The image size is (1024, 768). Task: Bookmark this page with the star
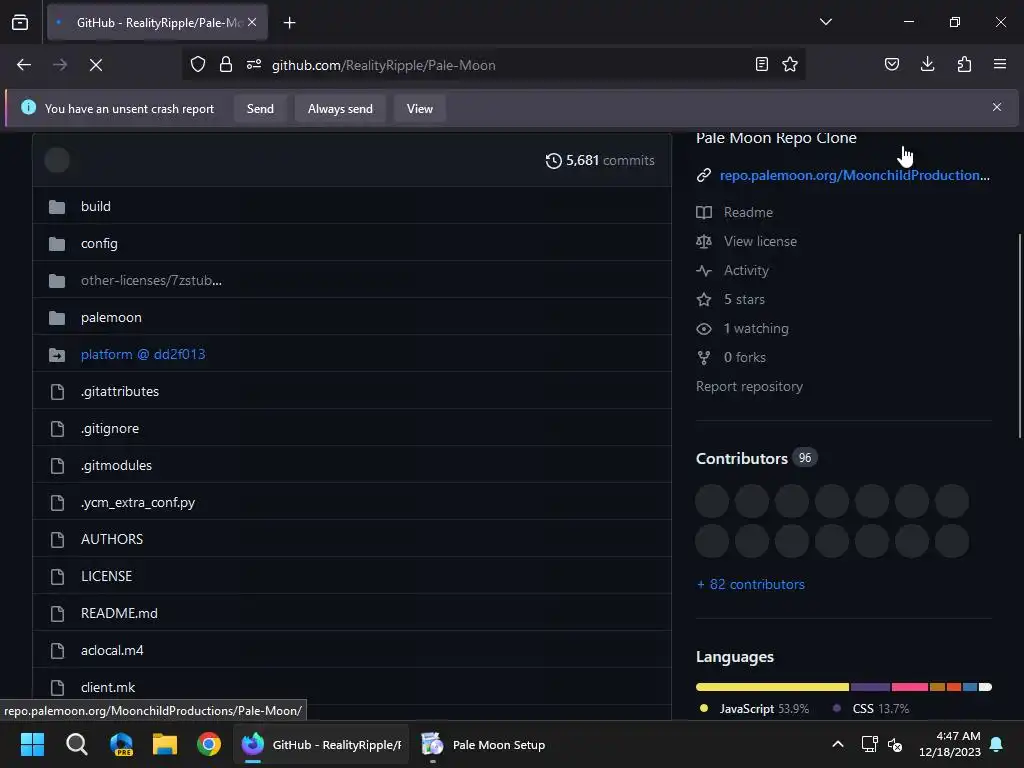tap(790, 64)
